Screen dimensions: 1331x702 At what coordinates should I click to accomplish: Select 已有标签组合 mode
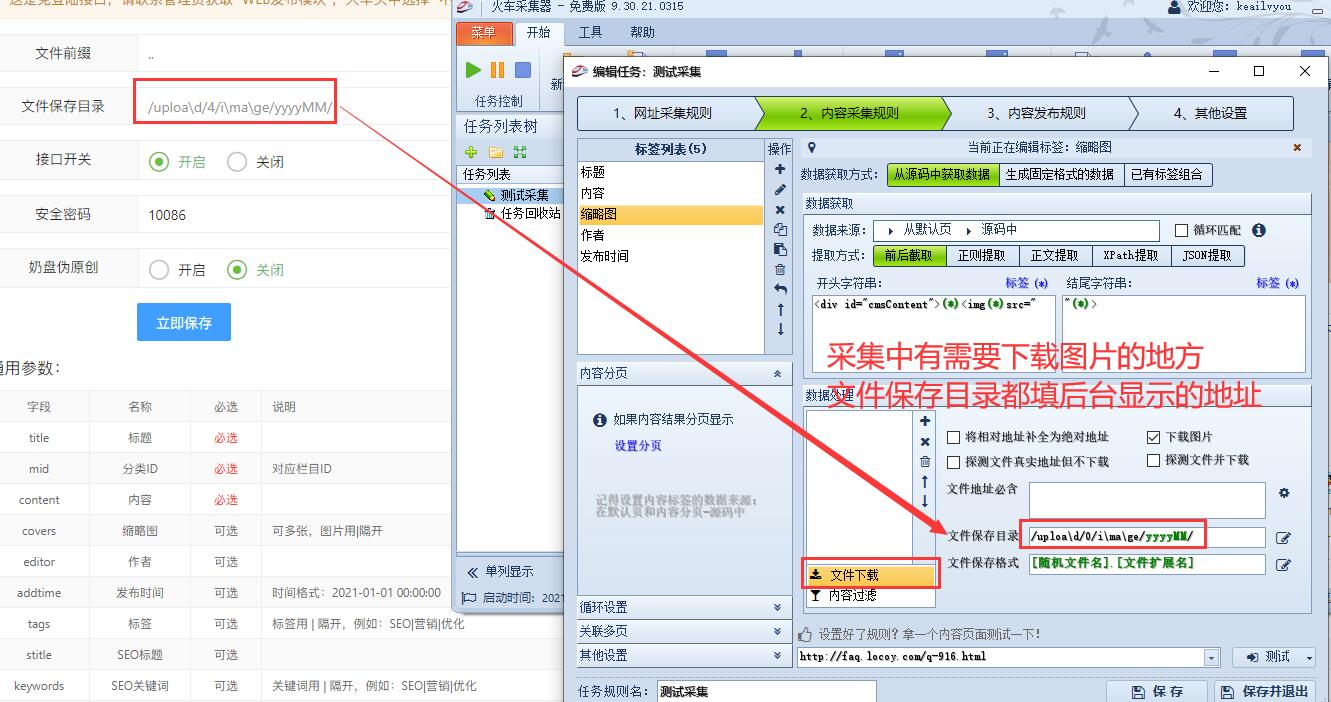(x=1166, y=174)
